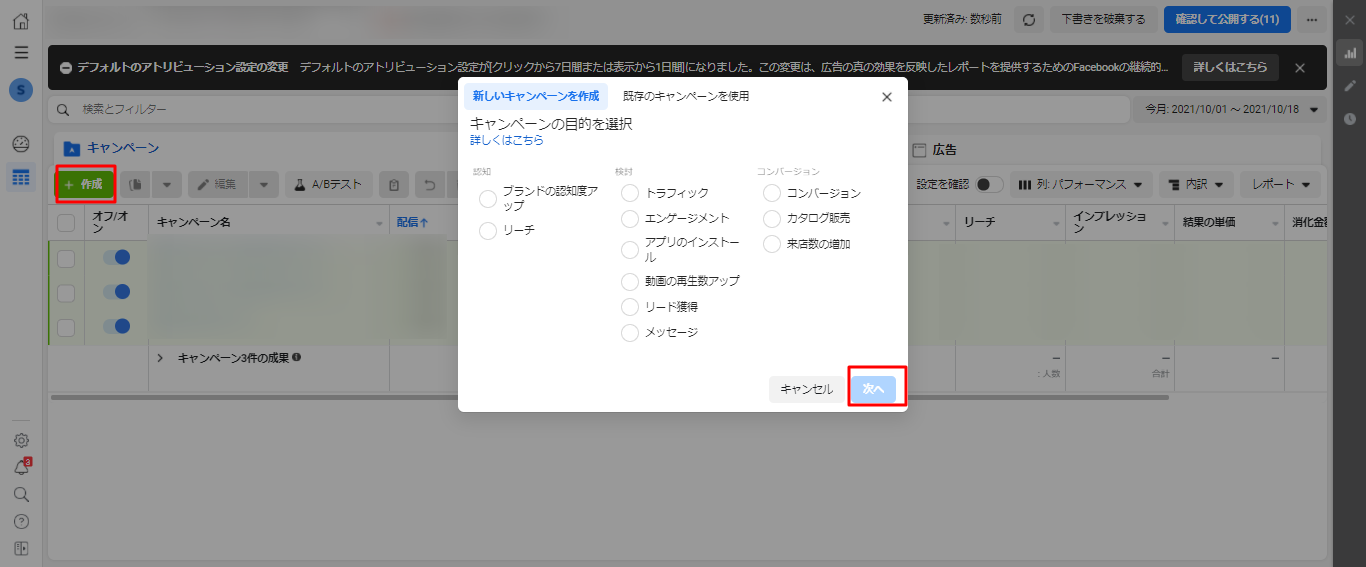Open the home icon in left sidebar
The image size is (1366, 567).
tap(21, 20)
